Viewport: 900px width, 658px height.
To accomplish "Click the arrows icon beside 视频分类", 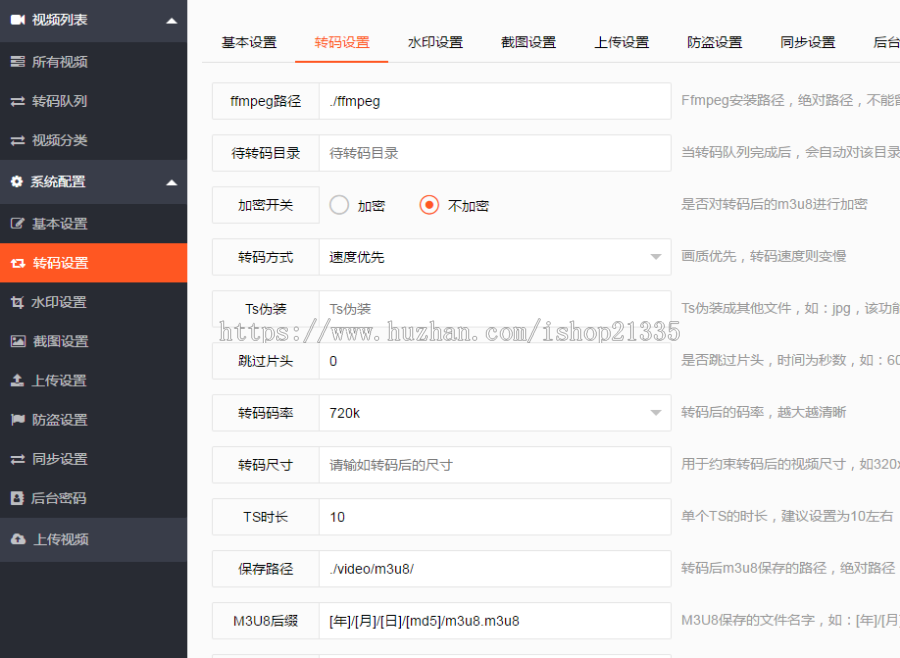I will pyautogui.click(x=18, y=140).
